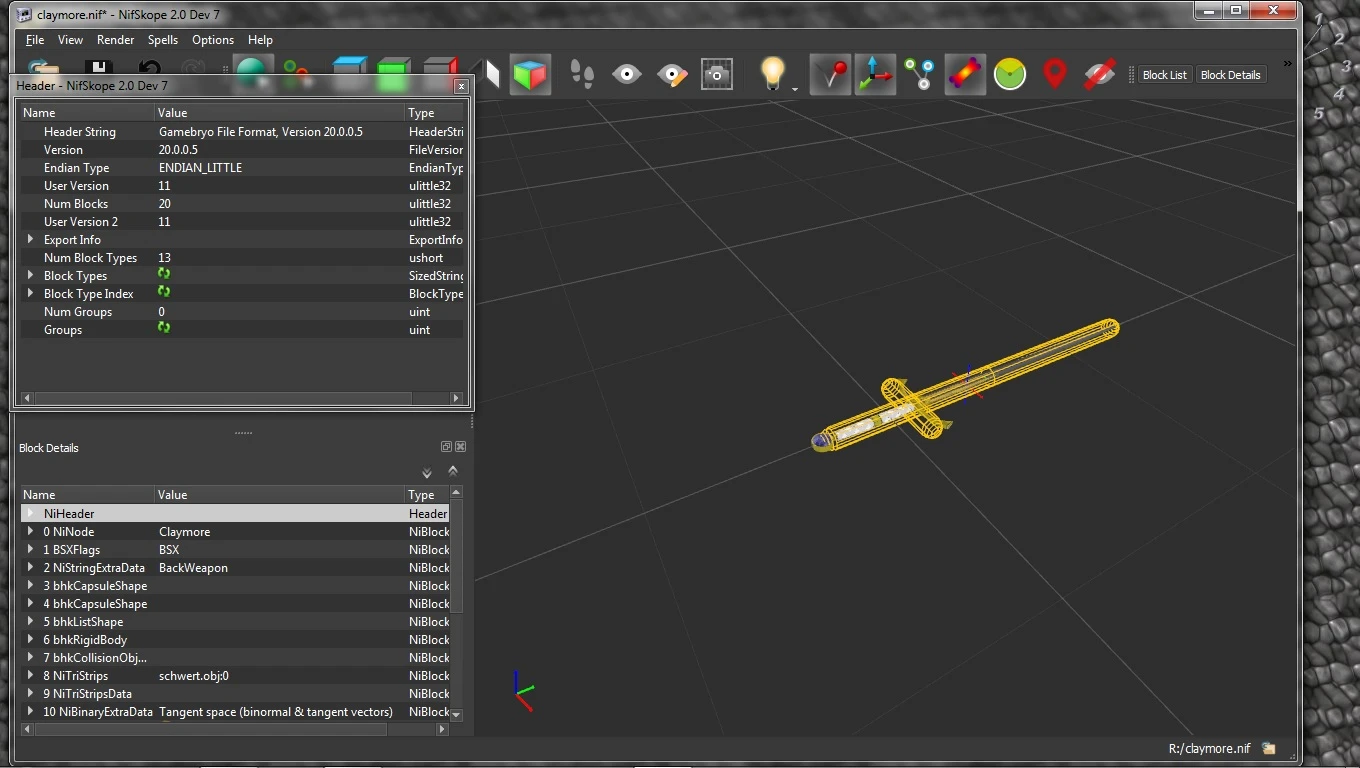
Task: Open the Help menu
Action: coord(260,40)
